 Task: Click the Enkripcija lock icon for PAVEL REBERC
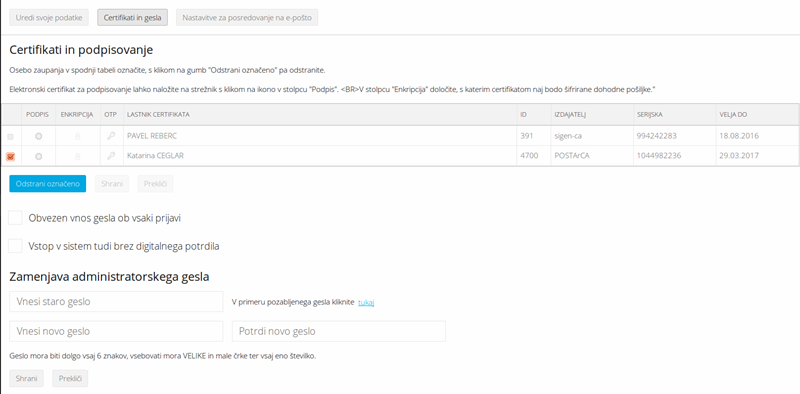pyautogui.click(x=78, y=137)
